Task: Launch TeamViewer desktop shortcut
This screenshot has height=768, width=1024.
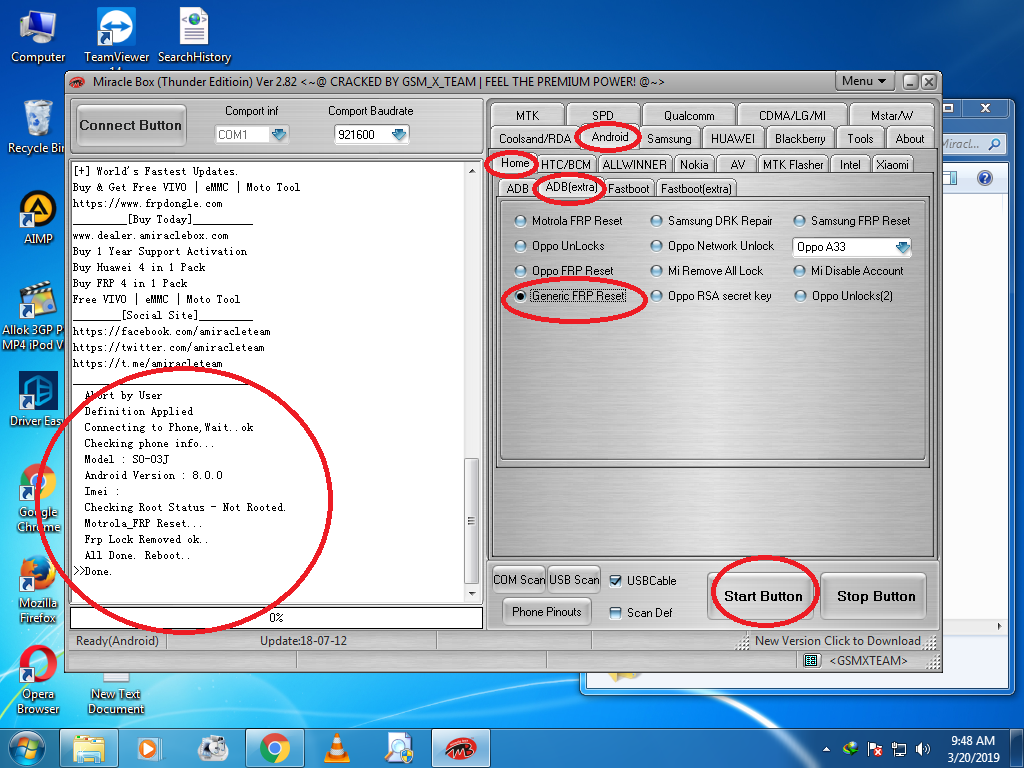Action: coord(116,36)
